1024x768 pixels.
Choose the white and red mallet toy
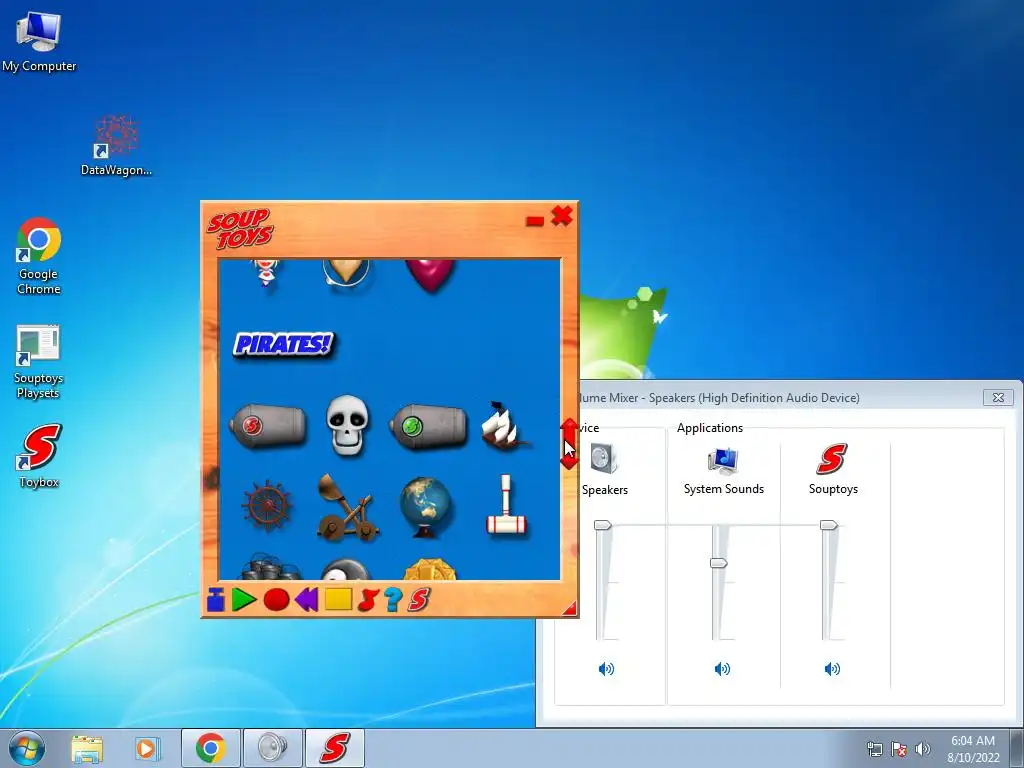(506, 505)
